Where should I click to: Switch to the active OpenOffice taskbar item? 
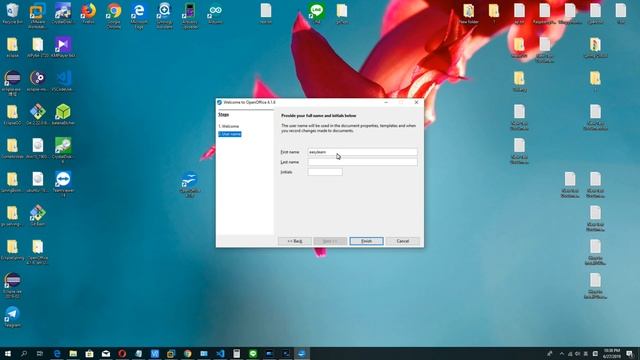pyautogui.click(x=302, y=353)
